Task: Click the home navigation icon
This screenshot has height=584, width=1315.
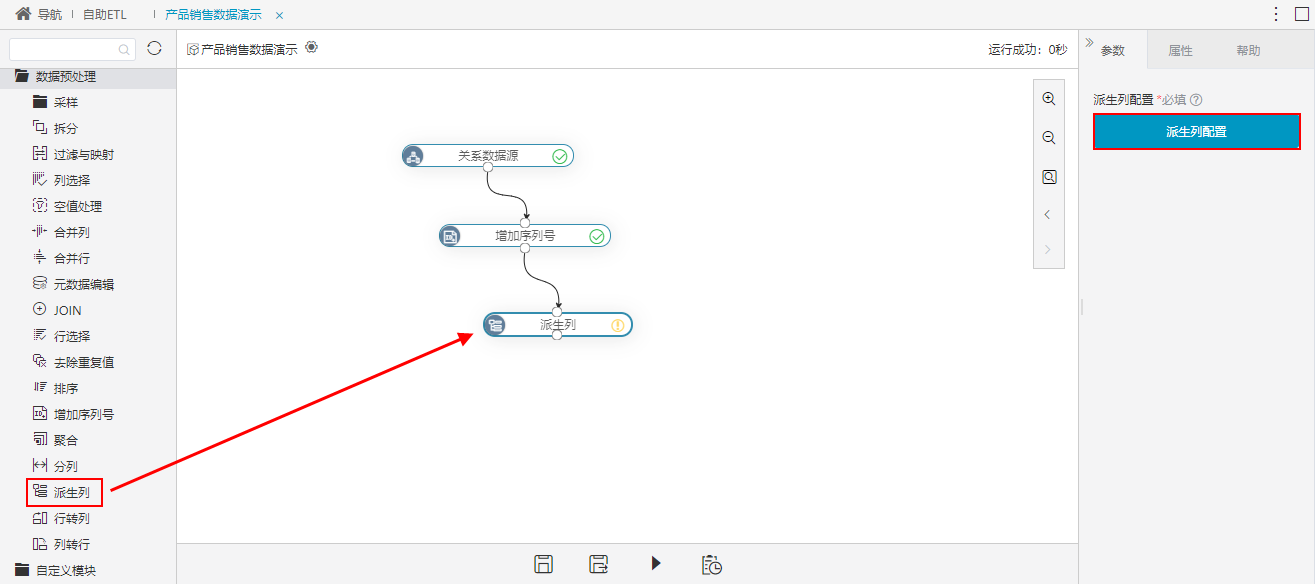Action: click(23, 14)
